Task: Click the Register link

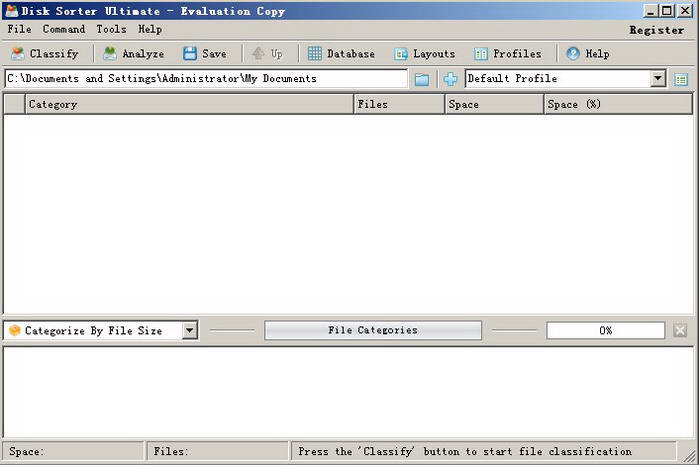Action: [x=657, y=30]
